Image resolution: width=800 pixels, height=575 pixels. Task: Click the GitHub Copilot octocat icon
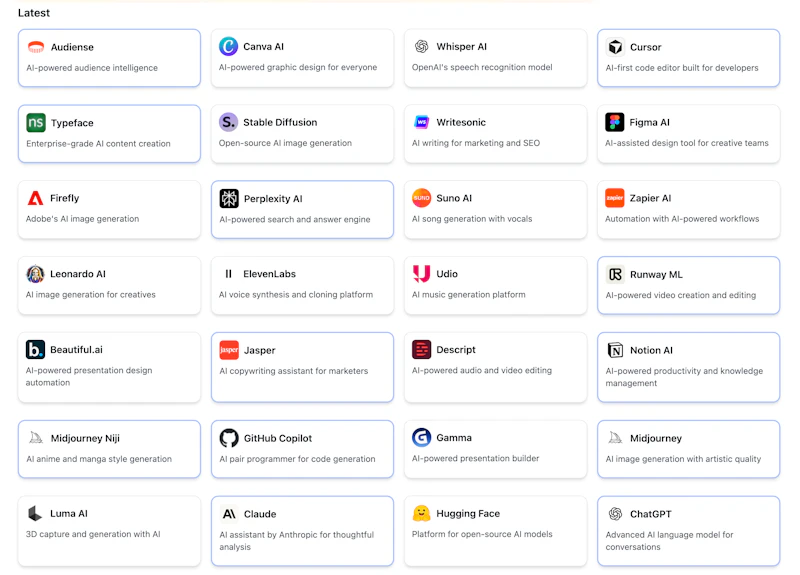(229, 438)
